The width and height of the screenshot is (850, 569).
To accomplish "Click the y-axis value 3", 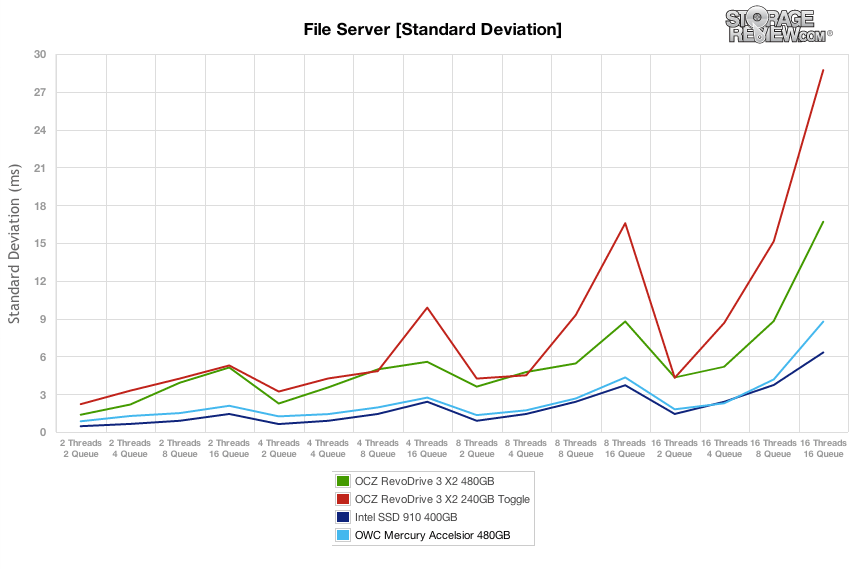I will pos(43,395).
